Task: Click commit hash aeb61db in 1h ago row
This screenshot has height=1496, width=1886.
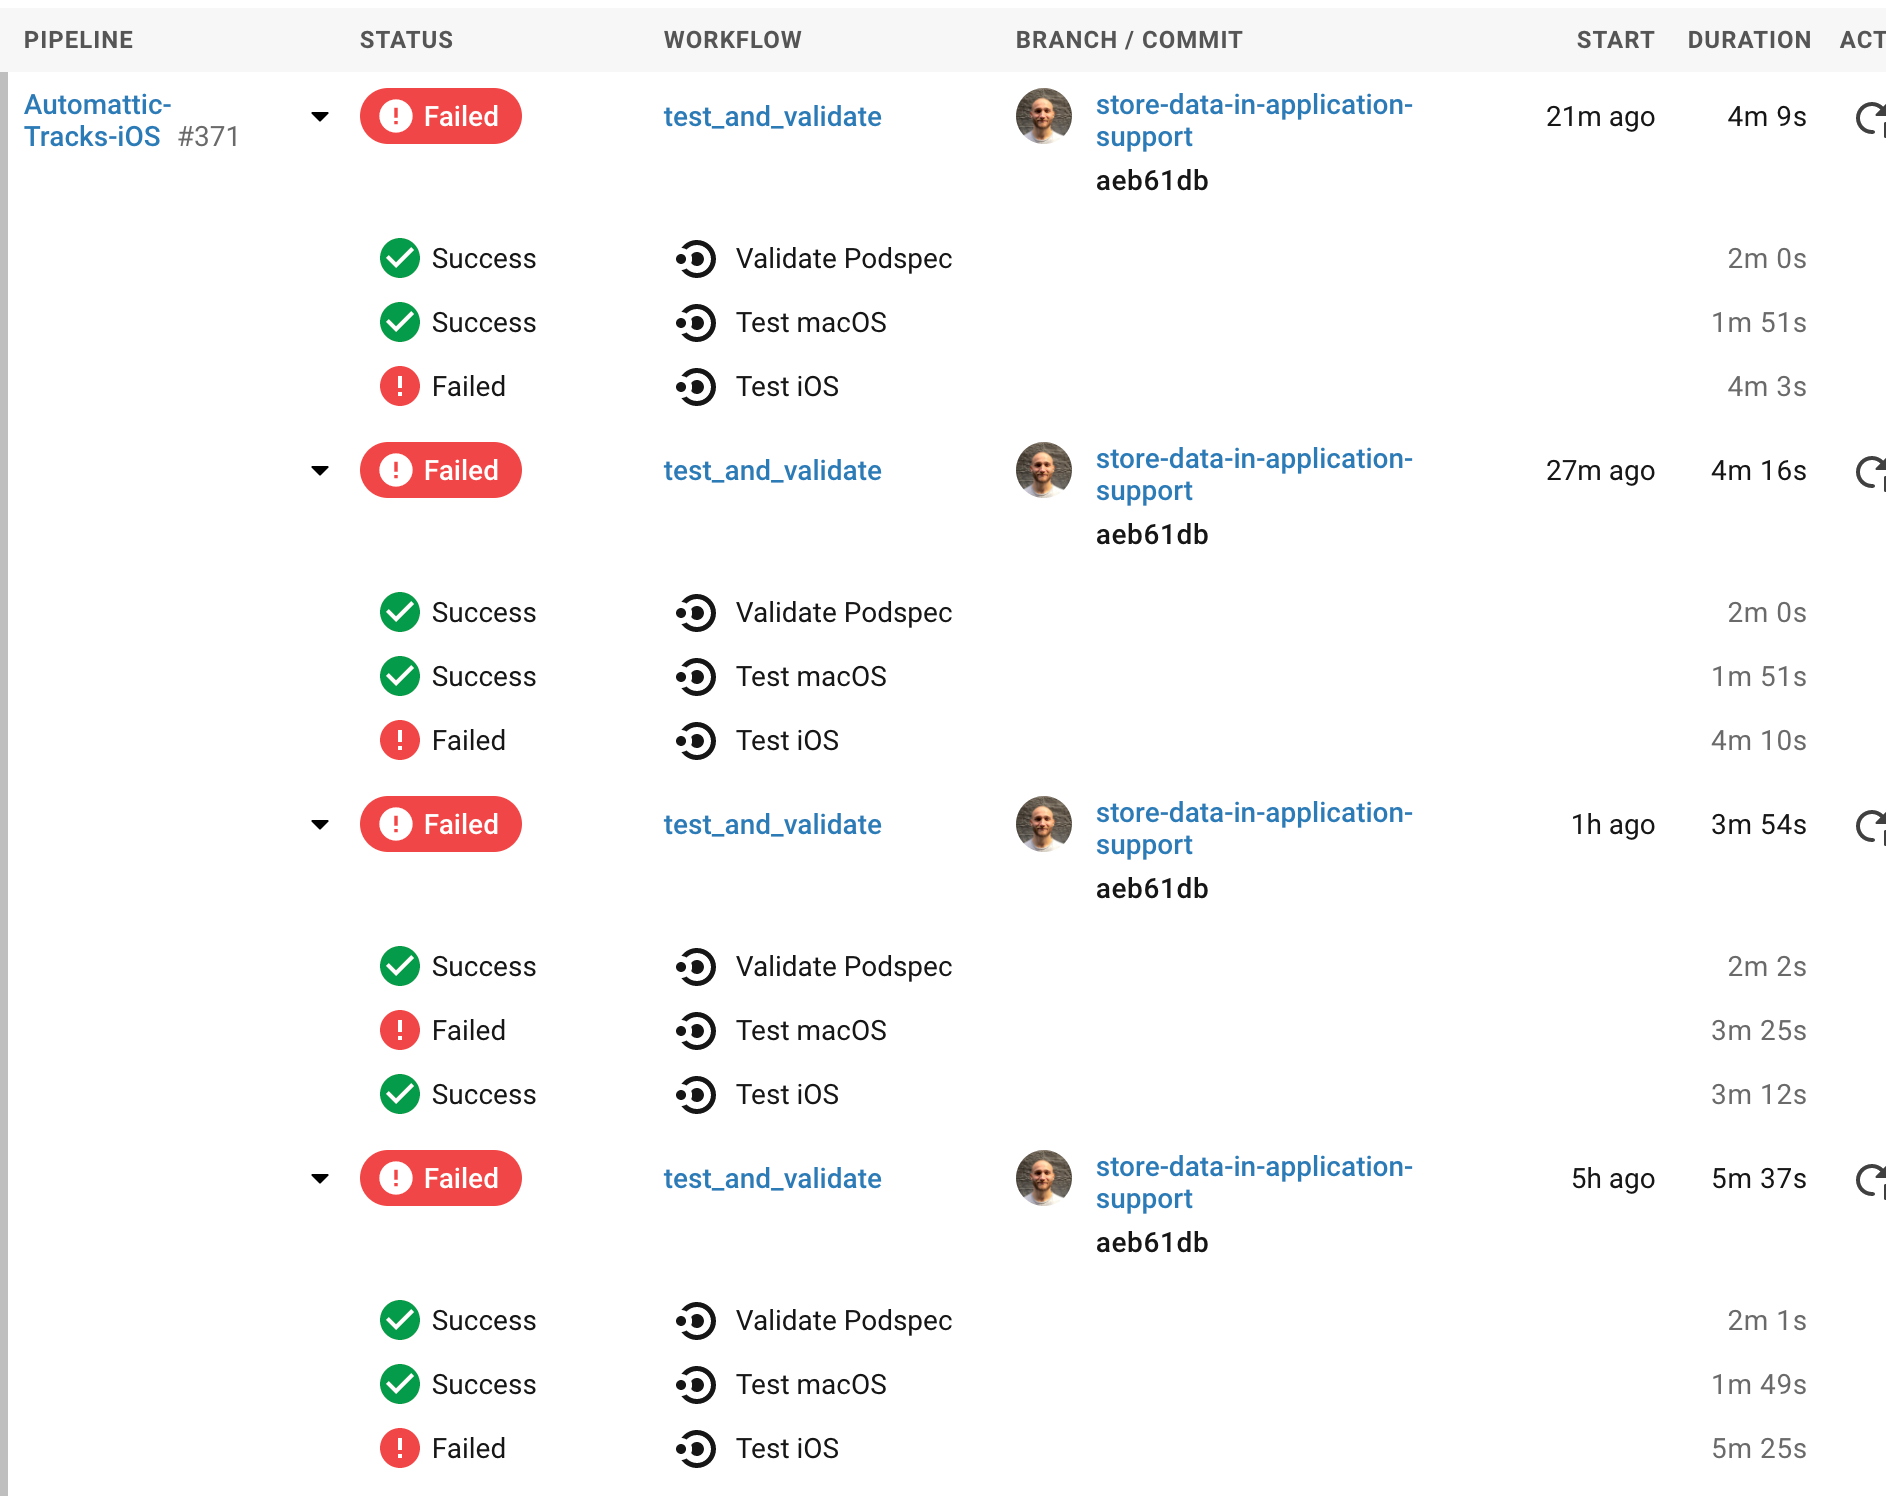Action: pyautogui.click(x=1152, y=889)
